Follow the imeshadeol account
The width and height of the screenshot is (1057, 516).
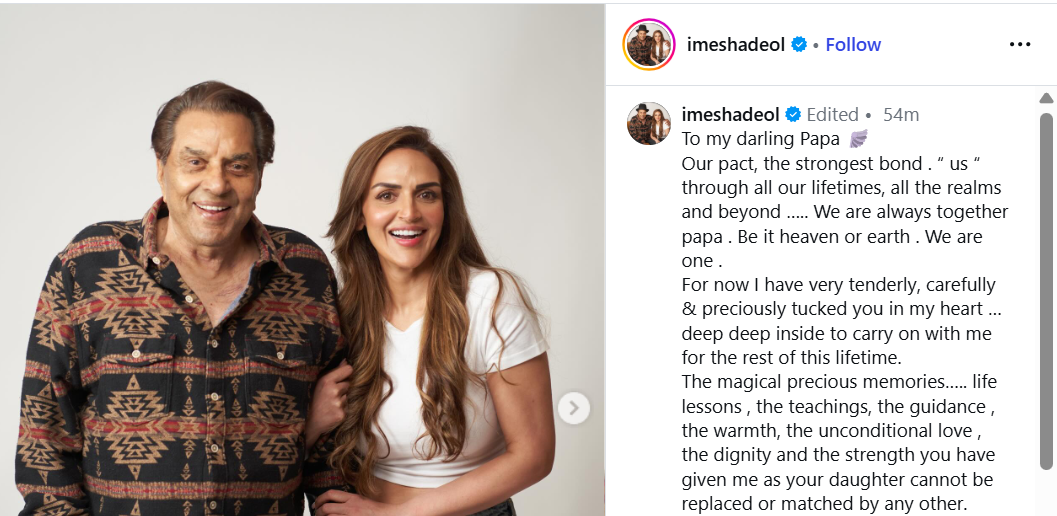tap(853, 45)
